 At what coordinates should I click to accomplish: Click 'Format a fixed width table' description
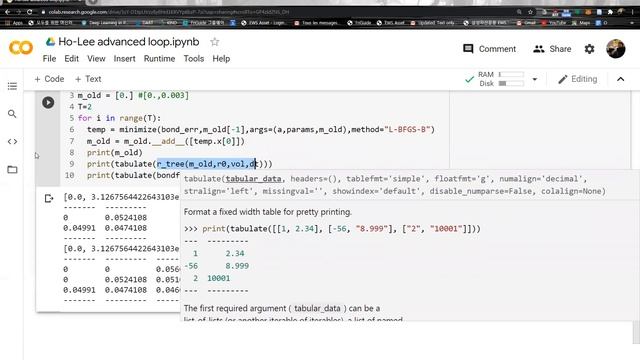pos(268,212)
